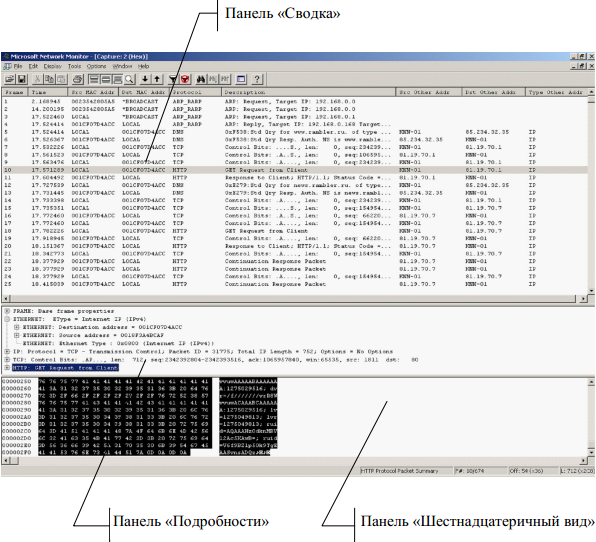Screen dimensions: 596x542
Task: Click the Description column header
Action: pos(308,92)
